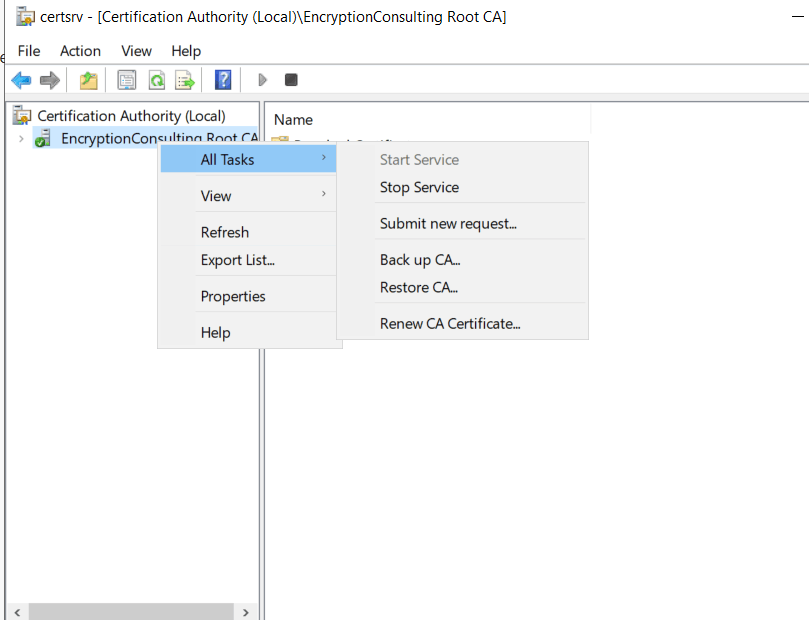This screenshot has height=620, width=809.
Task: Open the blue Help question mark icon
Action: point(223,80)
